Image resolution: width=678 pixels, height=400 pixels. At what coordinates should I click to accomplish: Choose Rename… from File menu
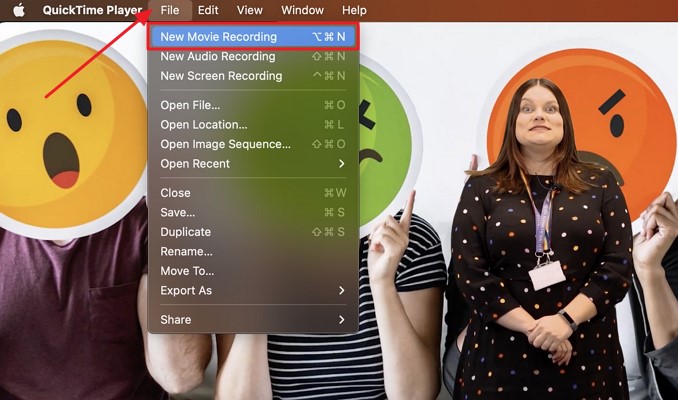(x=253, y=251)
